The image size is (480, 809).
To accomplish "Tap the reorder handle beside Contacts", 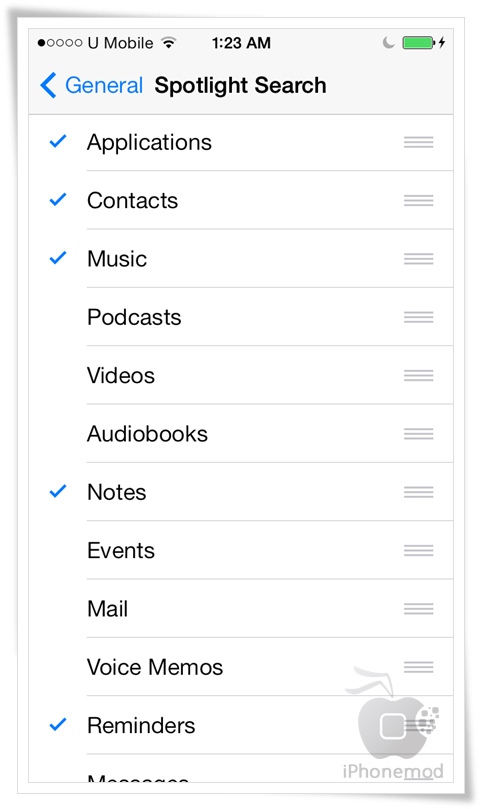I will pos(418,200).
